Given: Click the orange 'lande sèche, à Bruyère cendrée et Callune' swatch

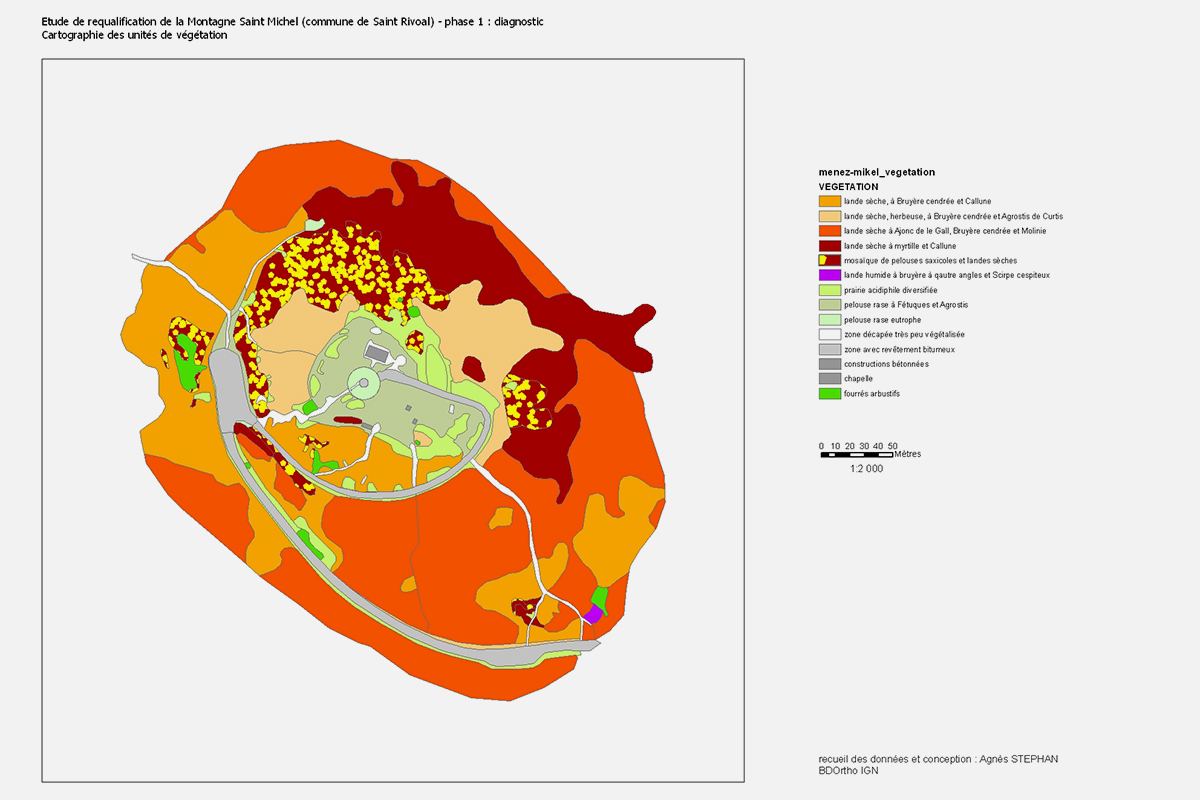Looking at the screenshot, I should coord(829,201).
